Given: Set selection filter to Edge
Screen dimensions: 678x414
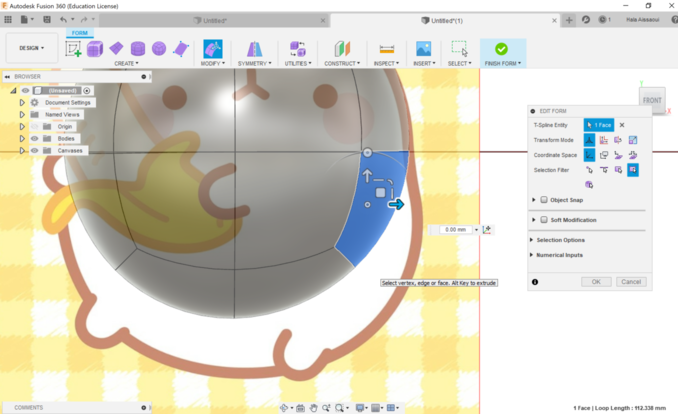Looking at the screenshot, I should [604, 170].
